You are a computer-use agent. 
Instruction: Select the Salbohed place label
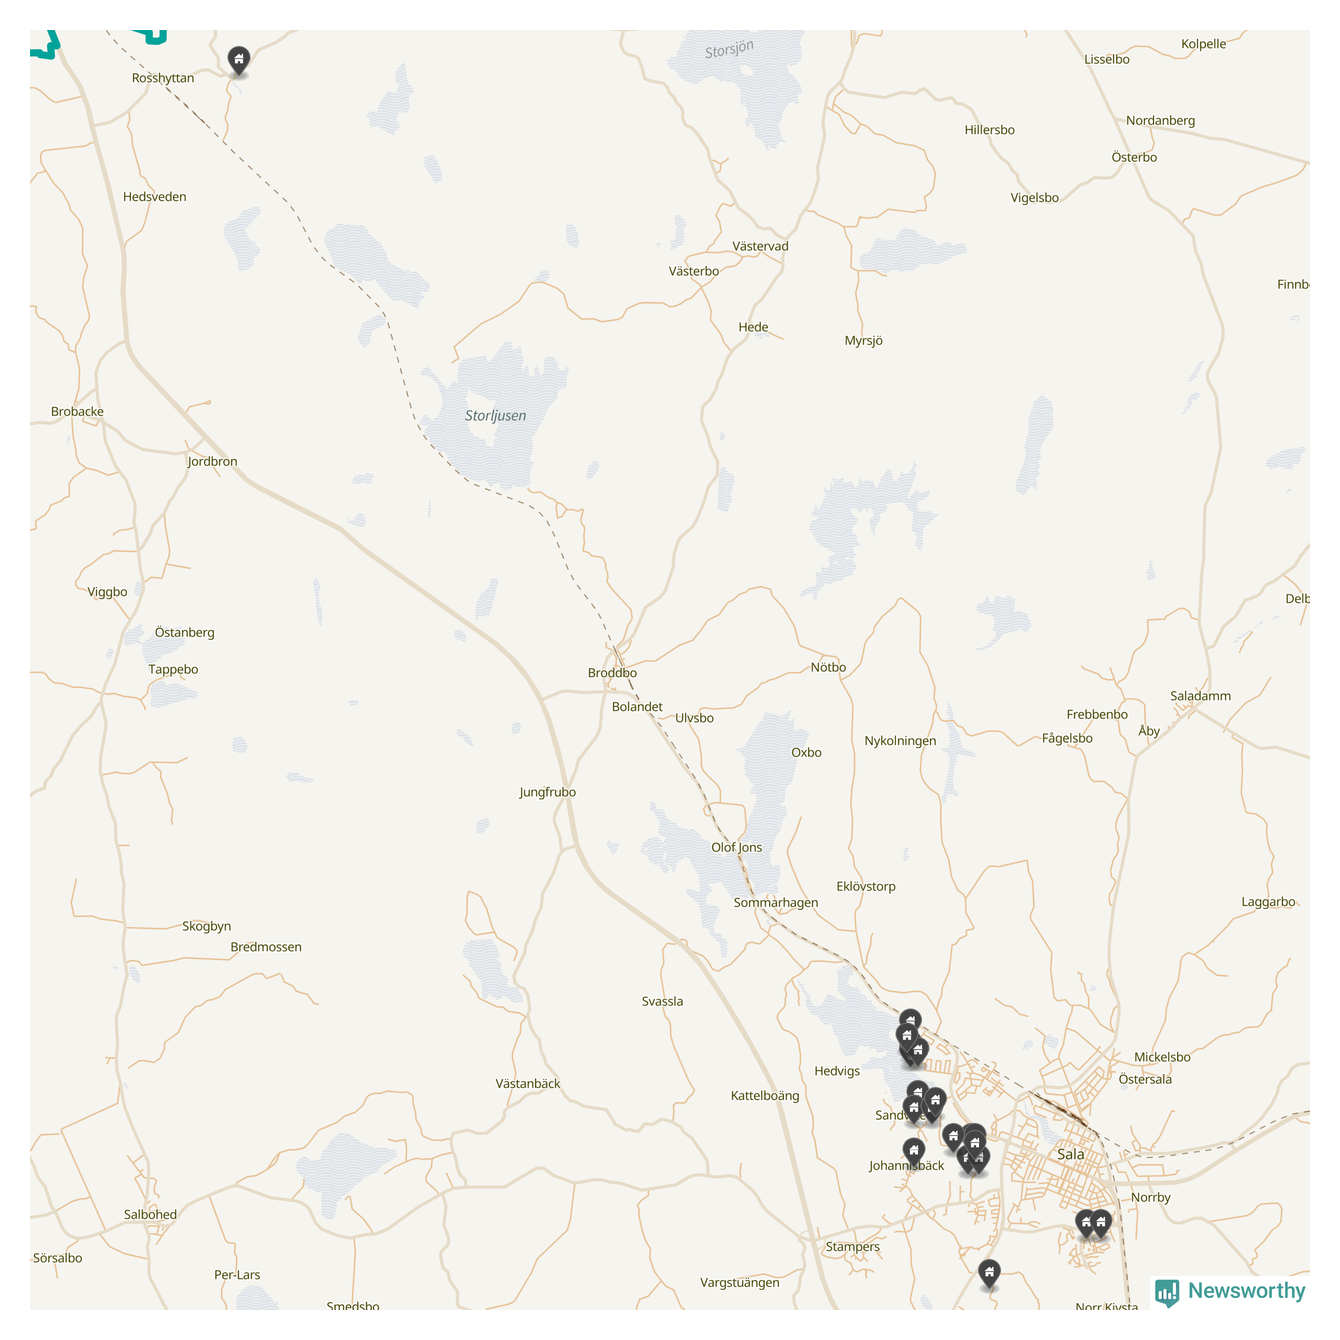pos(150,1215)
